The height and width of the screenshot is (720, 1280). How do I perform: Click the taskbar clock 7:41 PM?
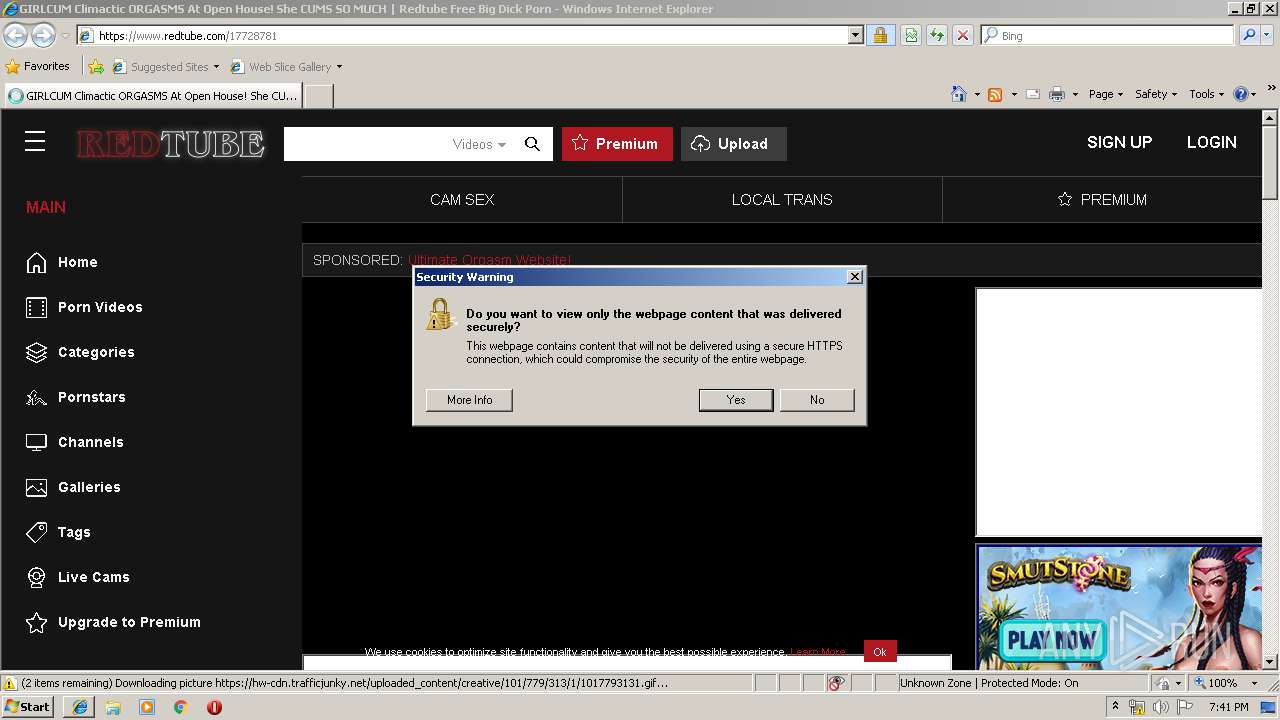pos(1228,707)
